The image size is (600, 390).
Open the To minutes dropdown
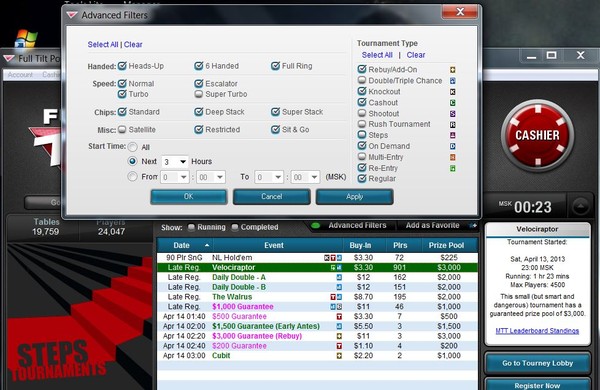click(x=305, y=177)
